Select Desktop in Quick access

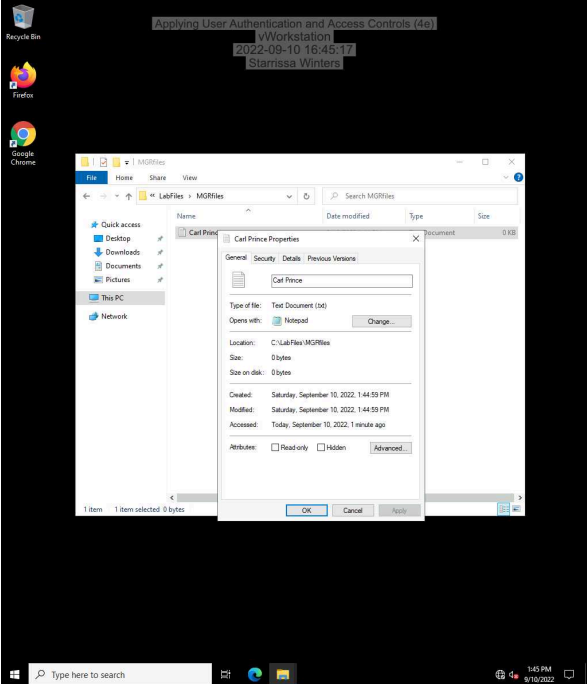pyautogui.click(x=118, y=238)
